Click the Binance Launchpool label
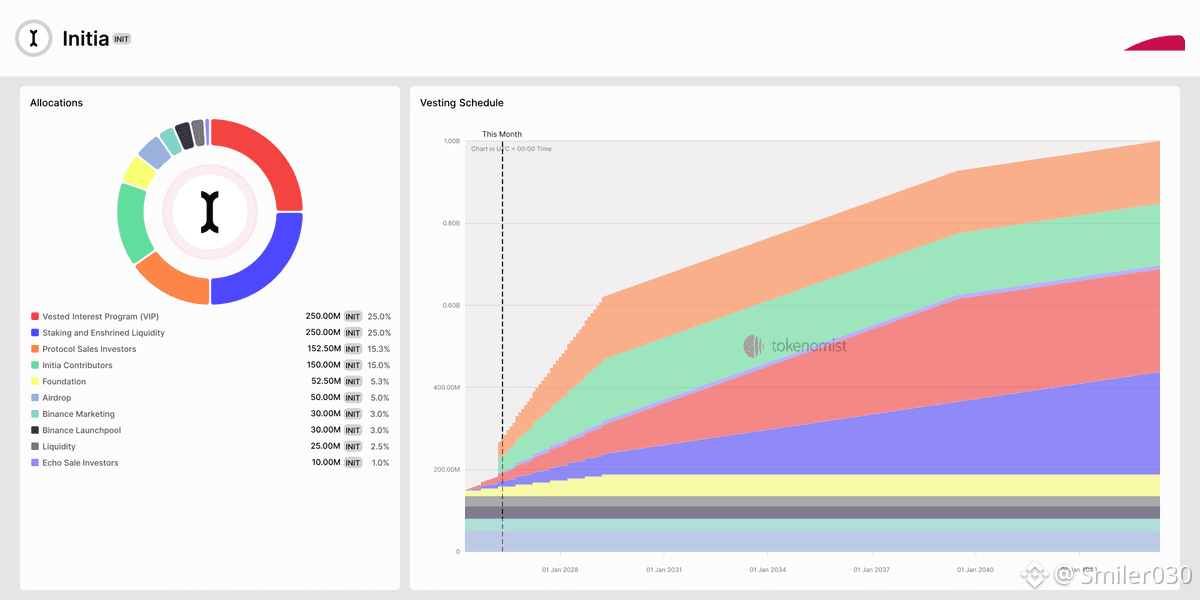The width and height of the screenshot is (1200, 600). point(81,430)
